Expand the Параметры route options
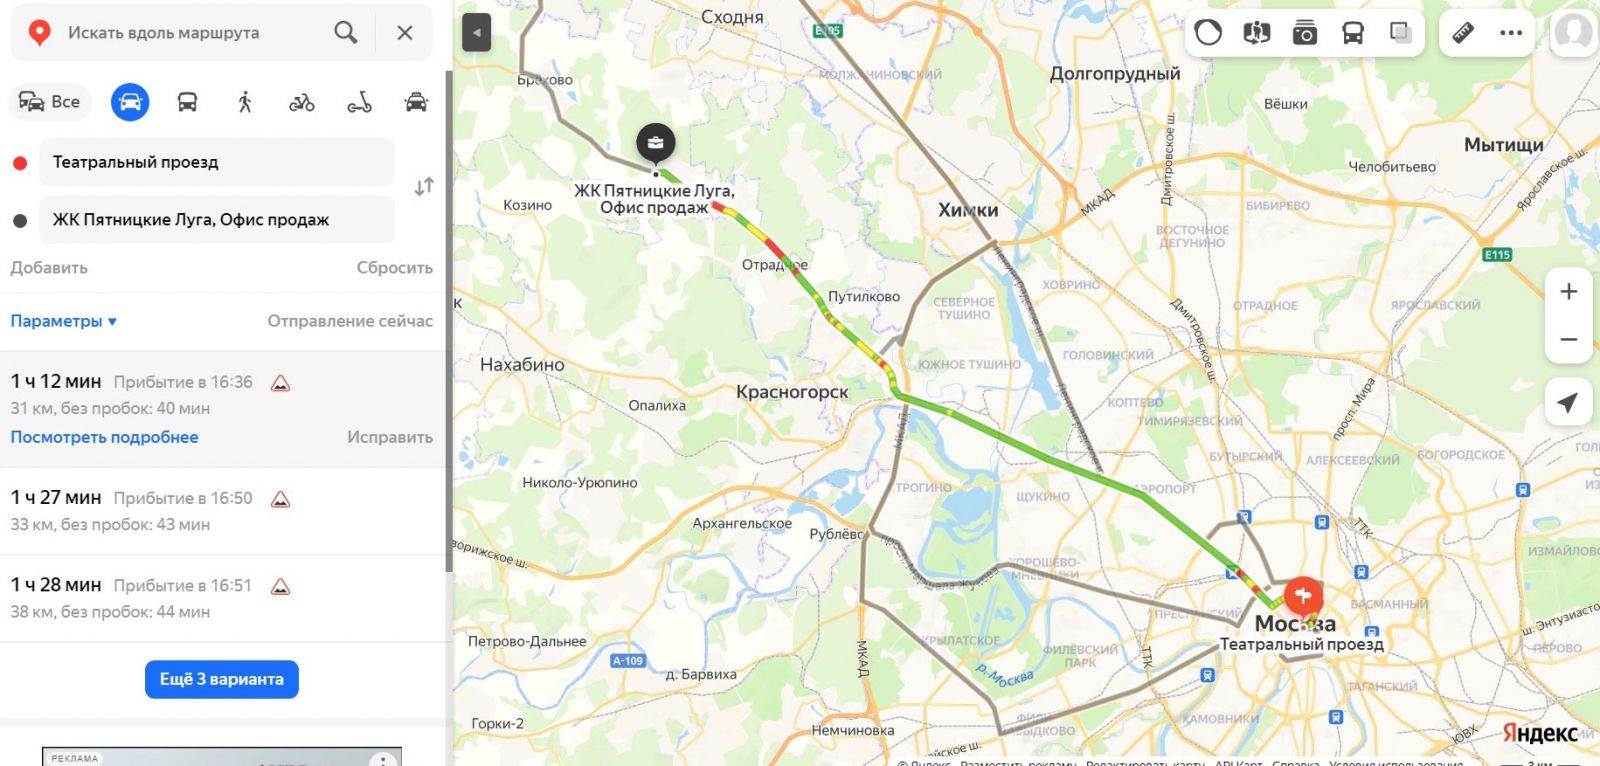 pos(64,321)
